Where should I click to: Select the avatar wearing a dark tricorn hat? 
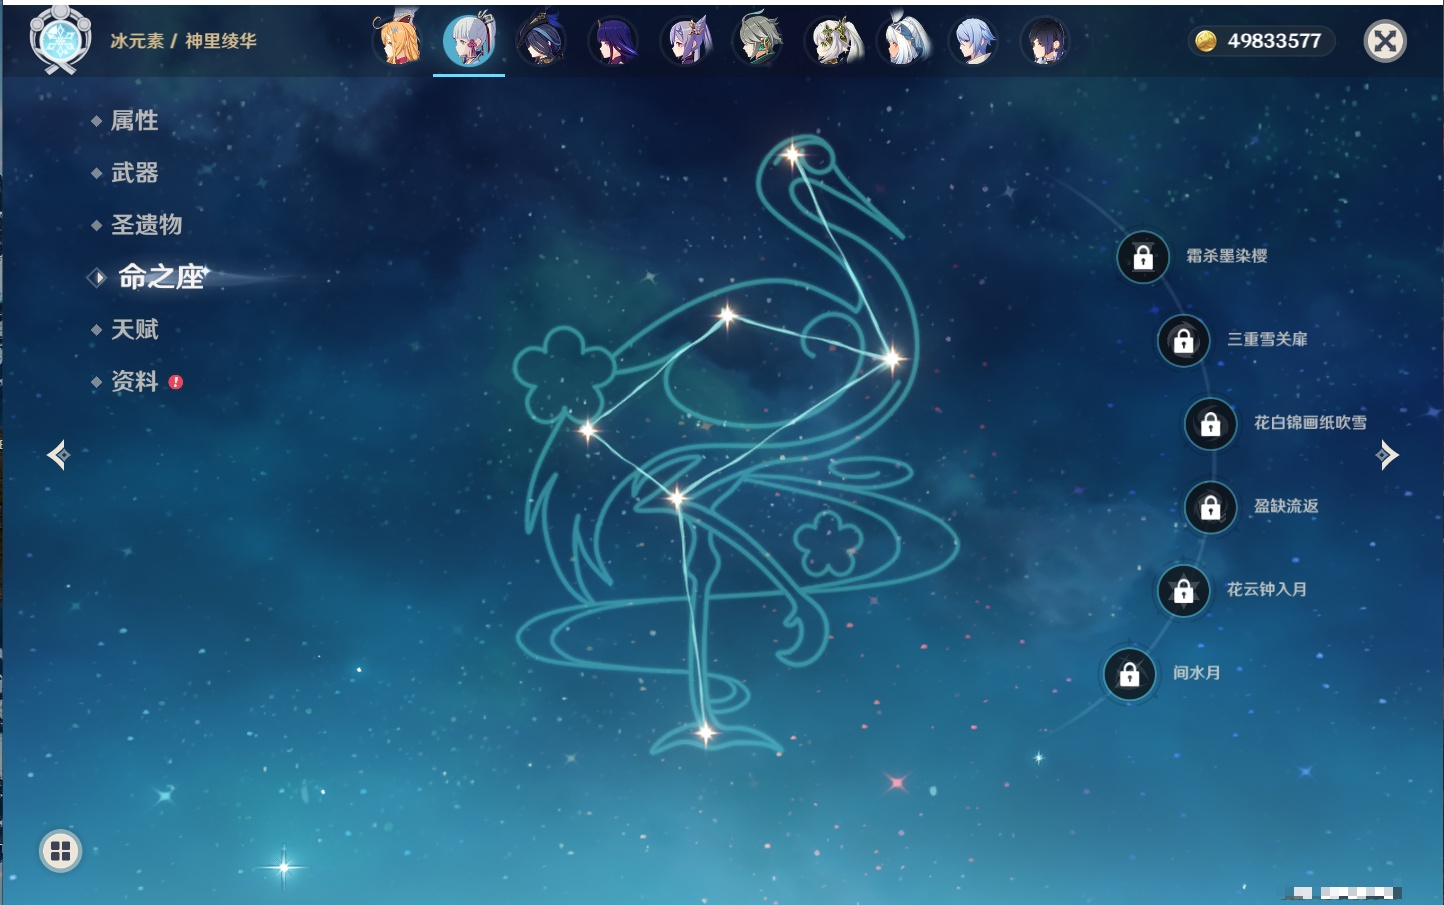click(541, 41)
